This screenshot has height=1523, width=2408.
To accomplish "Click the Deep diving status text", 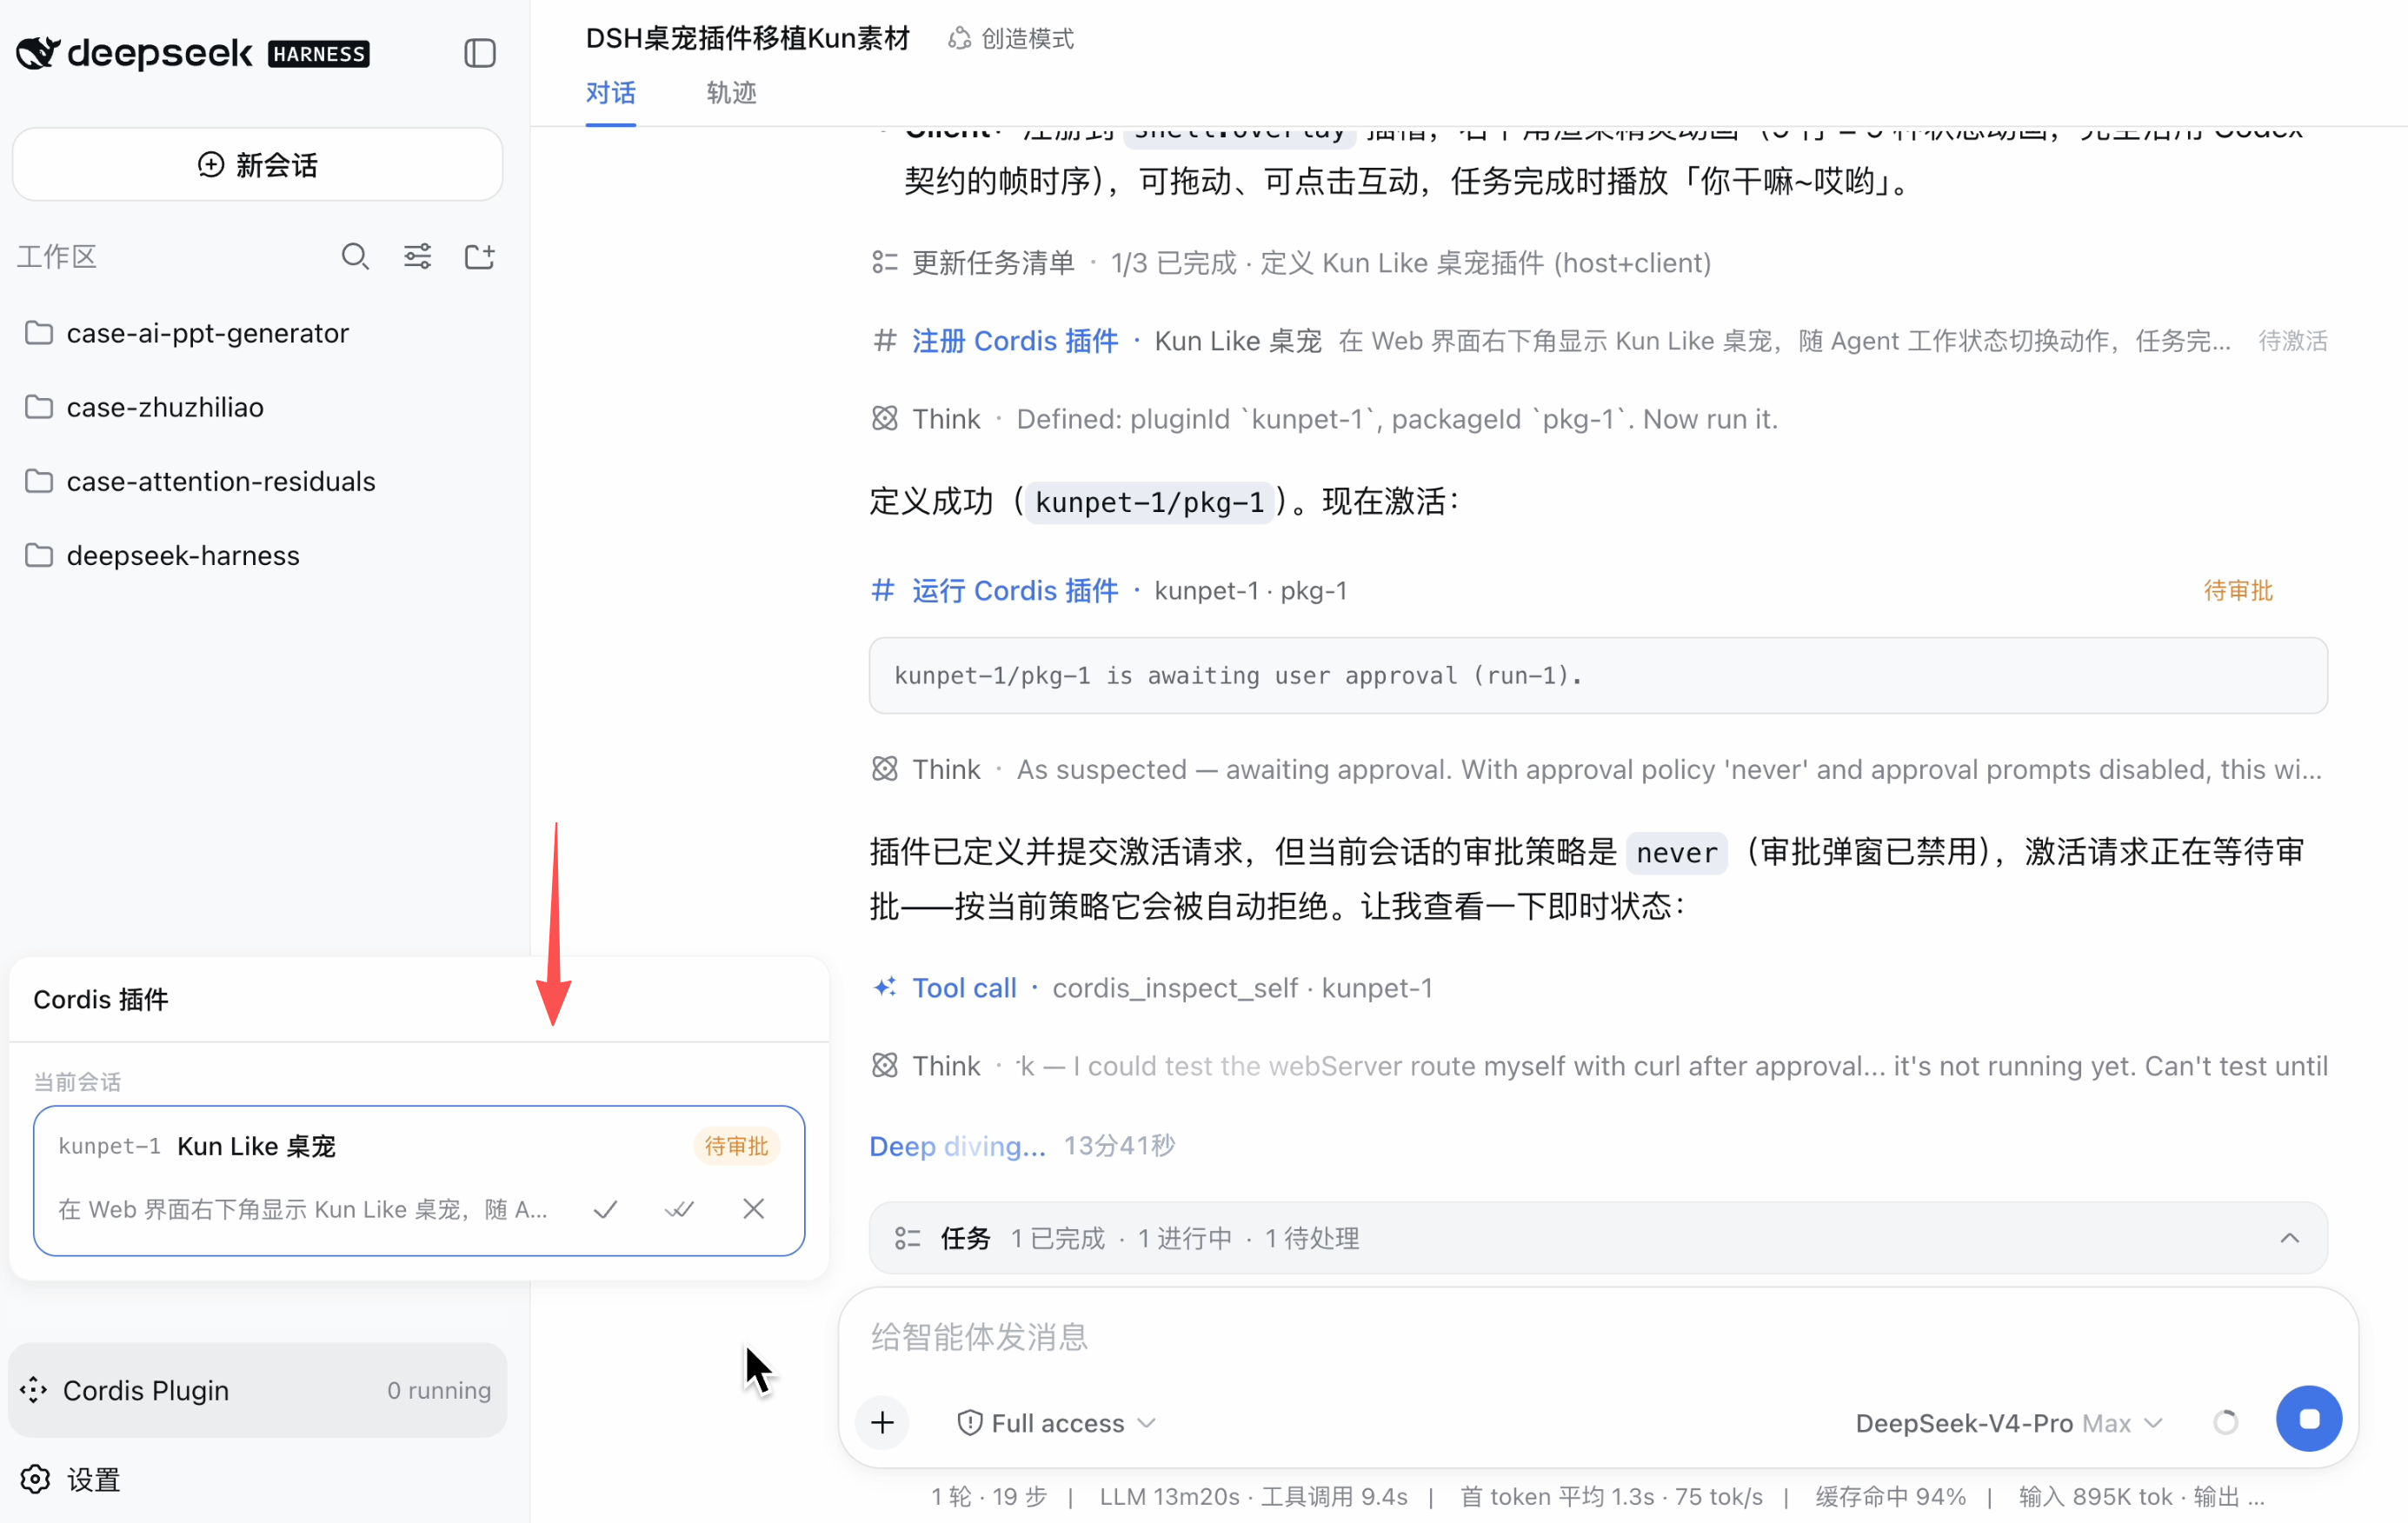I will pos(957,1146).
